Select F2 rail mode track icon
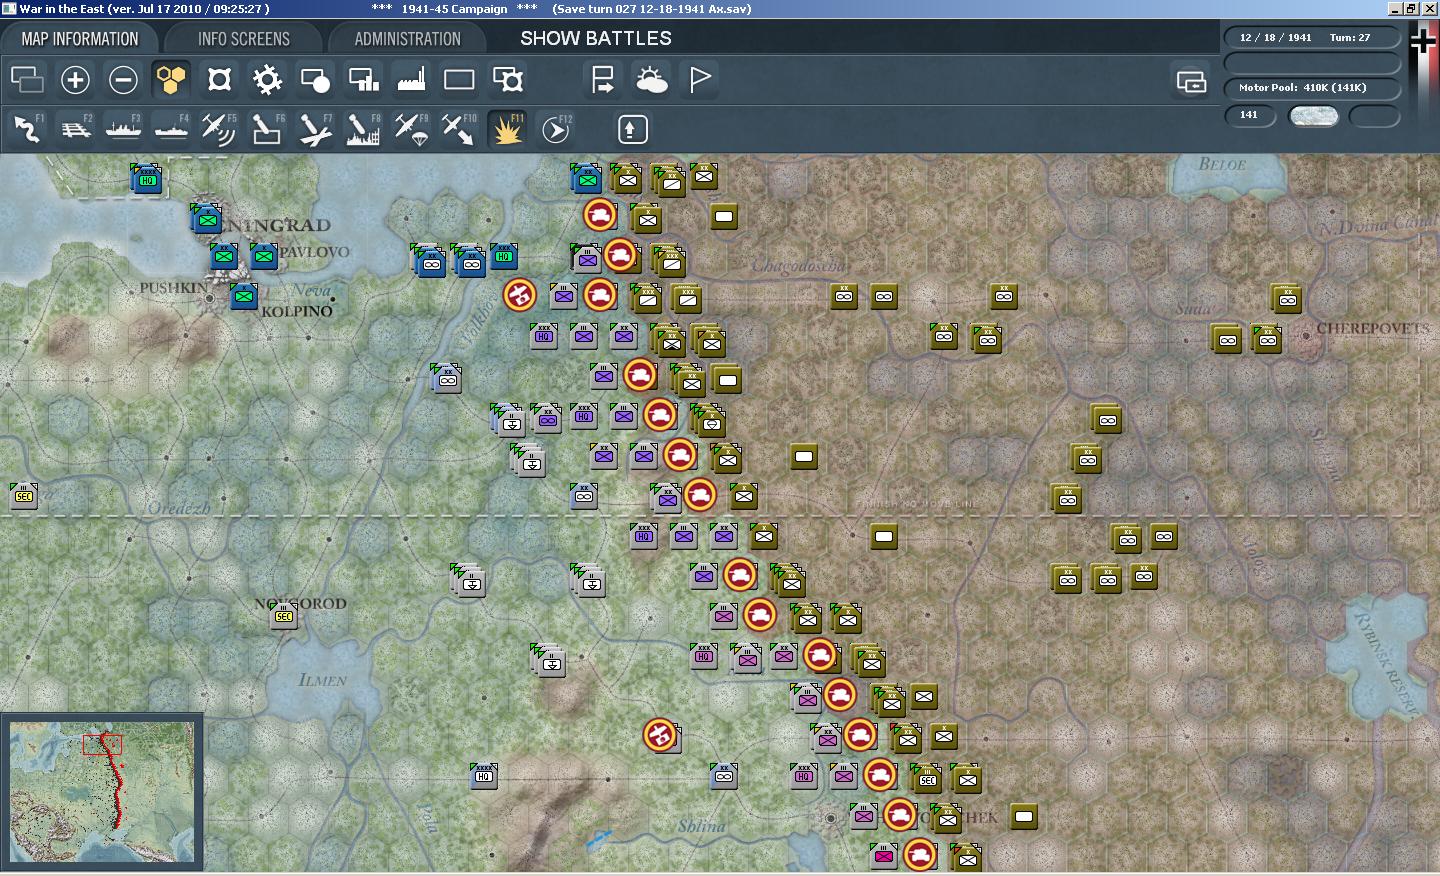 [x=75, y=129]
